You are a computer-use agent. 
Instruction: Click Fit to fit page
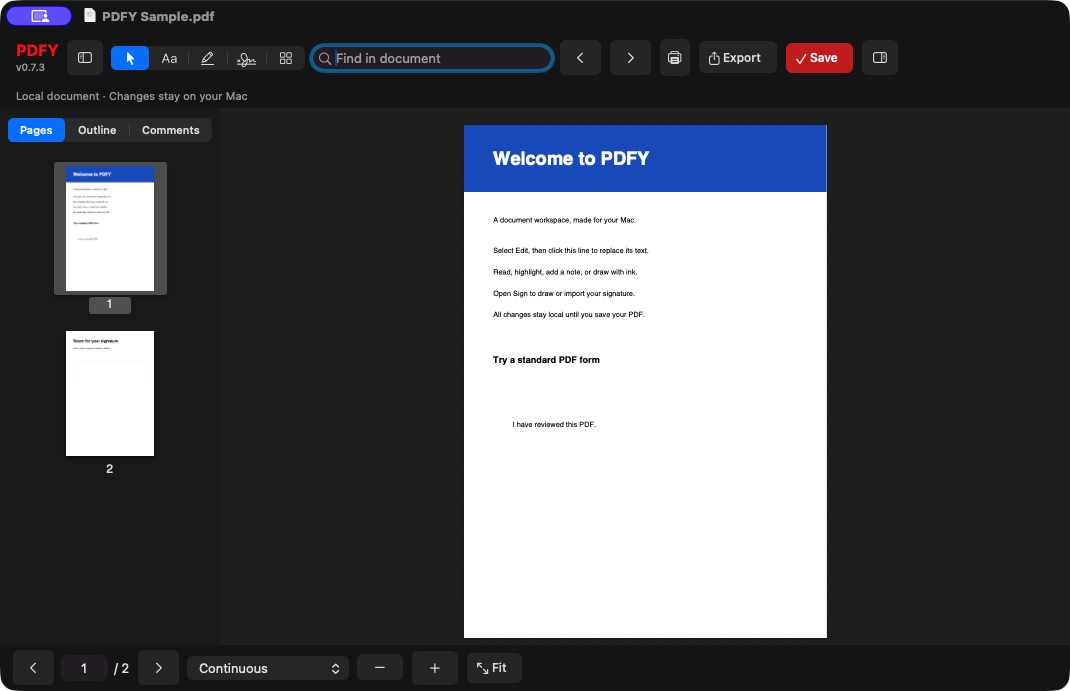point(494,668)
